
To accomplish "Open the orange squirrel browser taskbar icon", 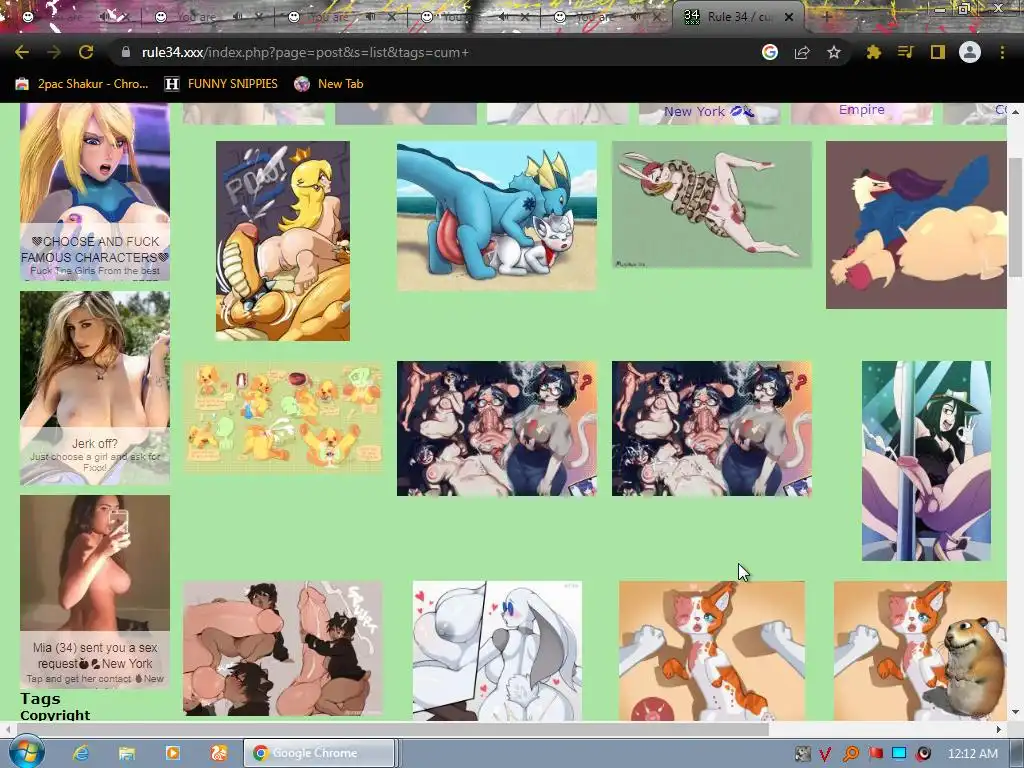I will point(218,754).
